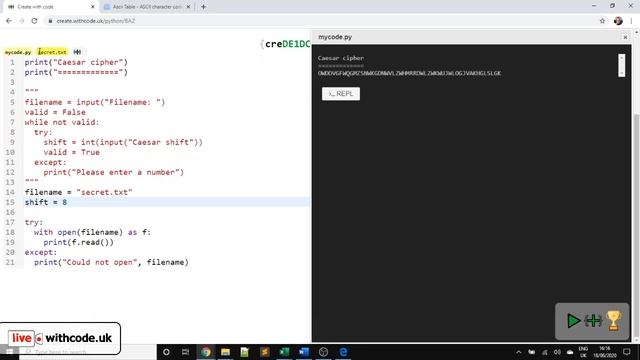Open File Explorer from the taskbar
Image resolution: width=640 pixels, height=360 pixels.
[225, 352]
